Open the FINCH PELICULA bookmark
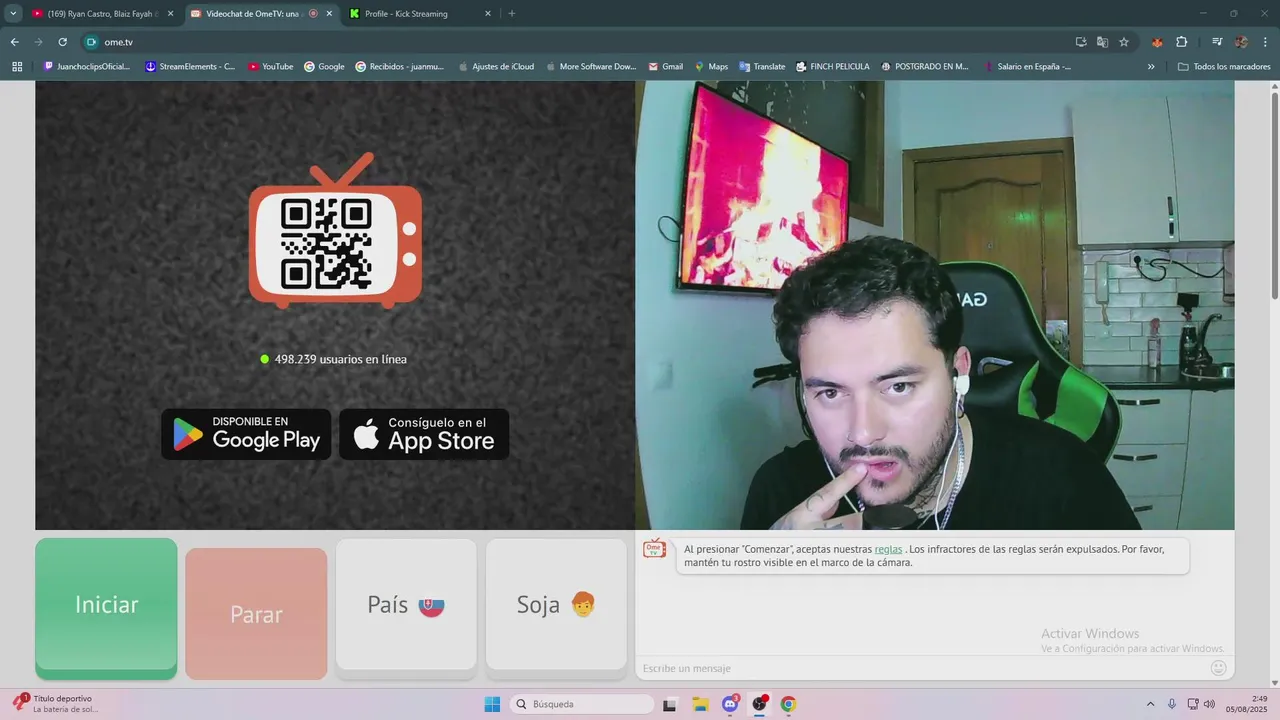Viewport: 1280px width, 720px height. [833, 67]
